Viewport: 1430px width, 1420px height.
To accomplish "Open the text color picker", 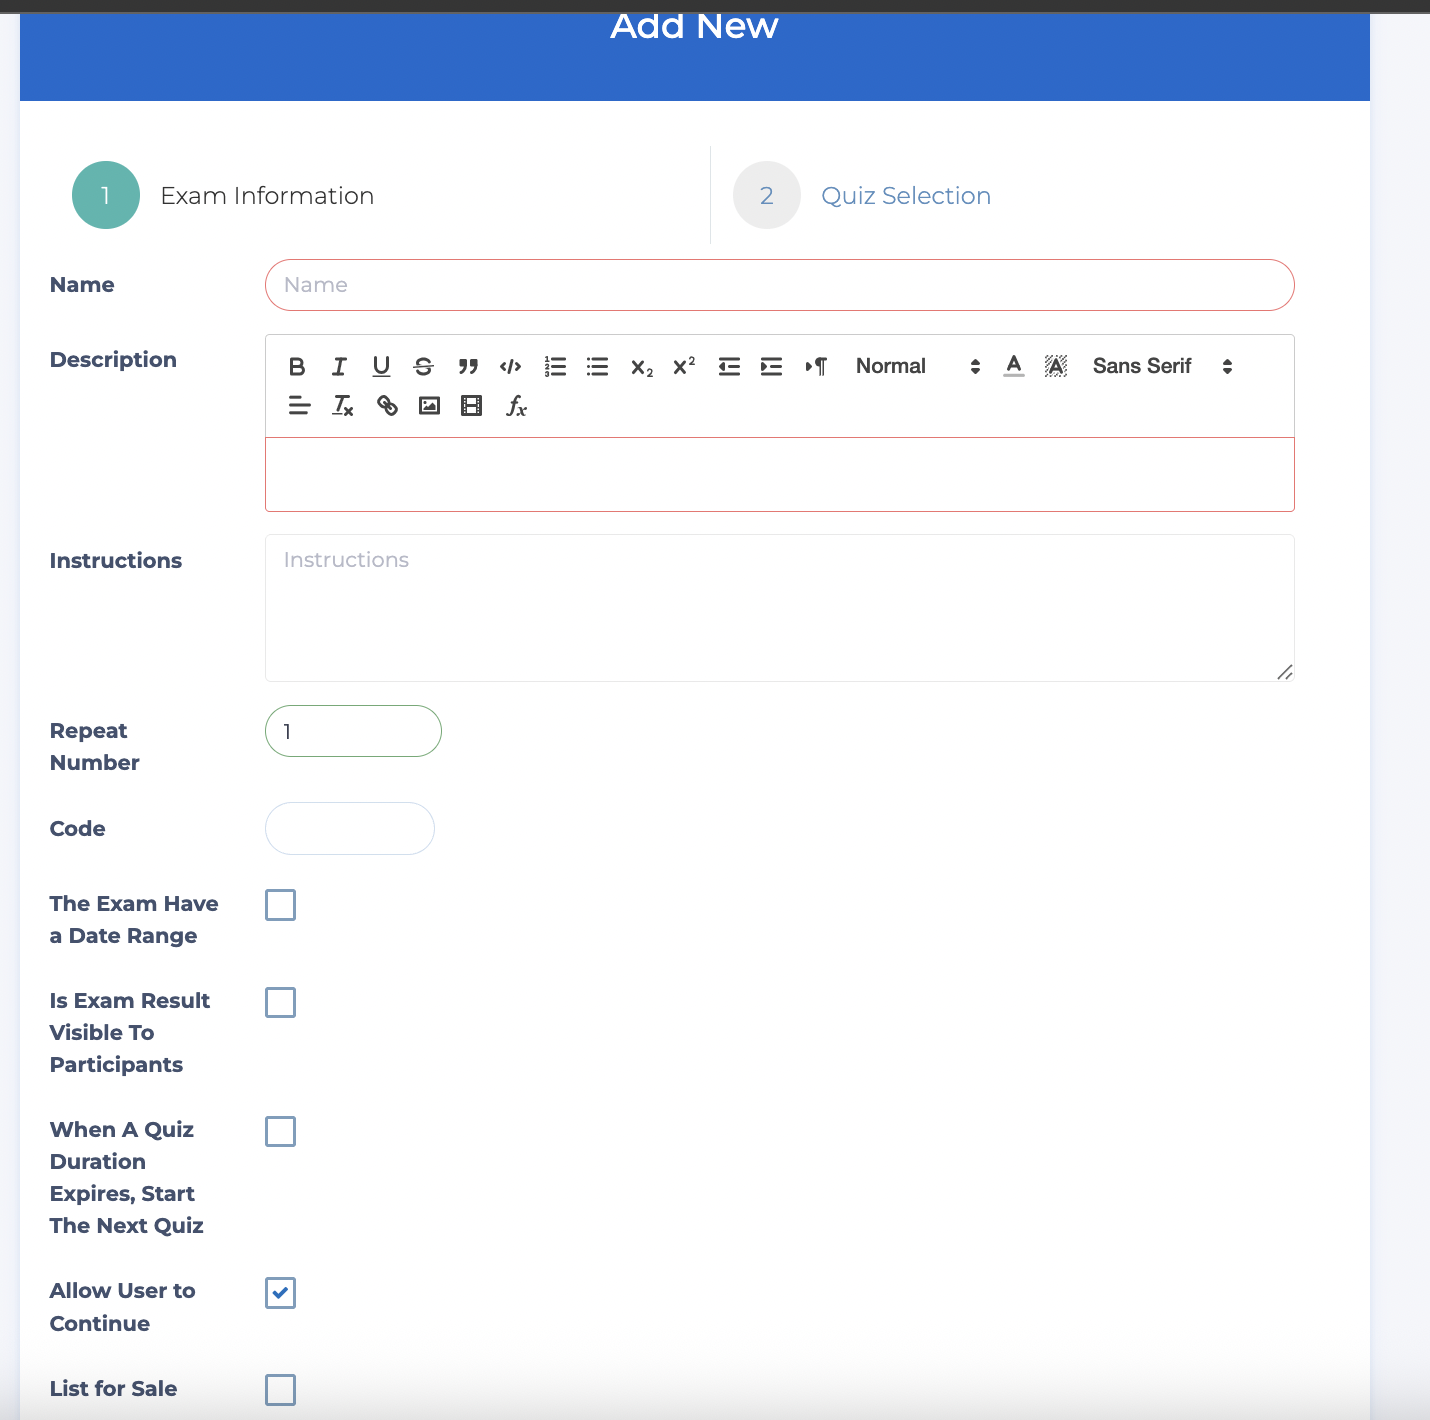I will 1013,367.
